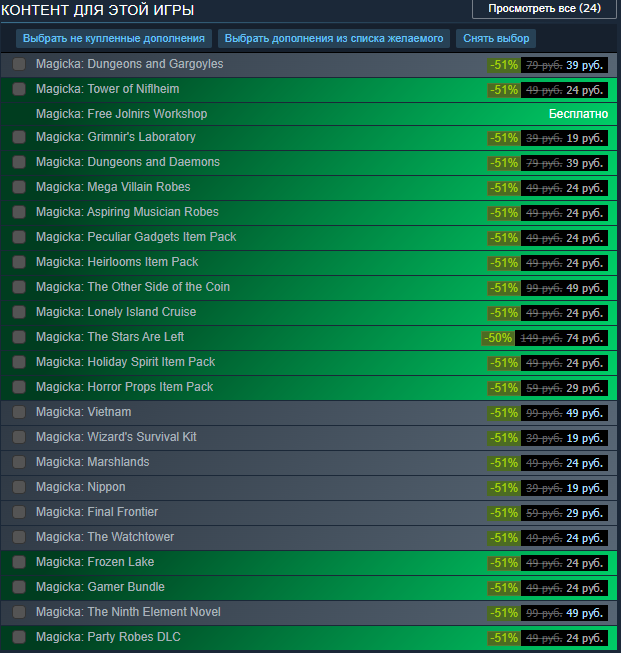
Task: Check the Magicka: Nippon checkbox
Action: 19,487
